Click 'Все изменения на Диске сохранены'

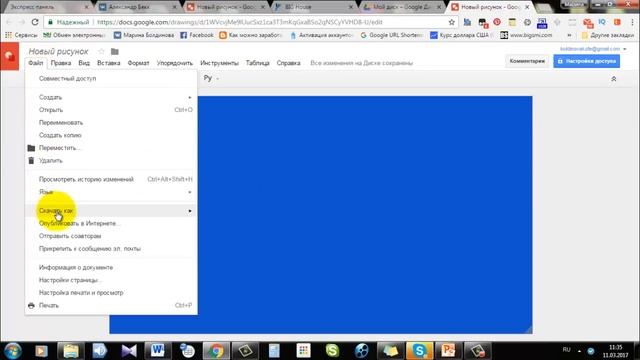point(362,63)
